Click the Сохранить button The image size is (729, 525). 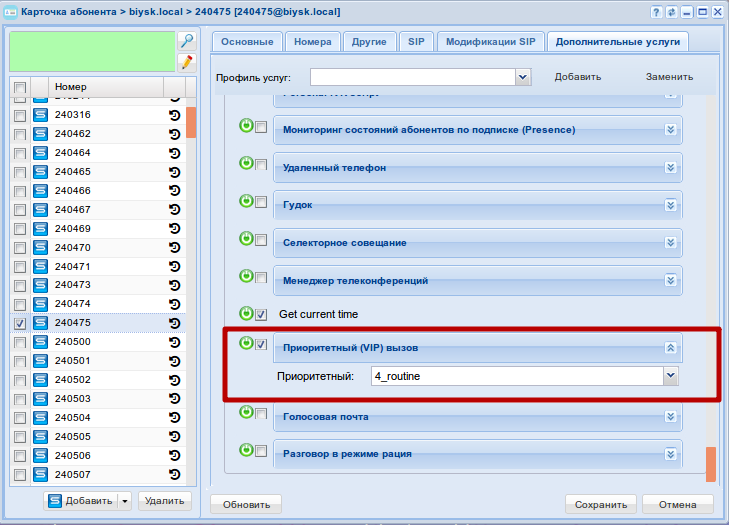601,505
